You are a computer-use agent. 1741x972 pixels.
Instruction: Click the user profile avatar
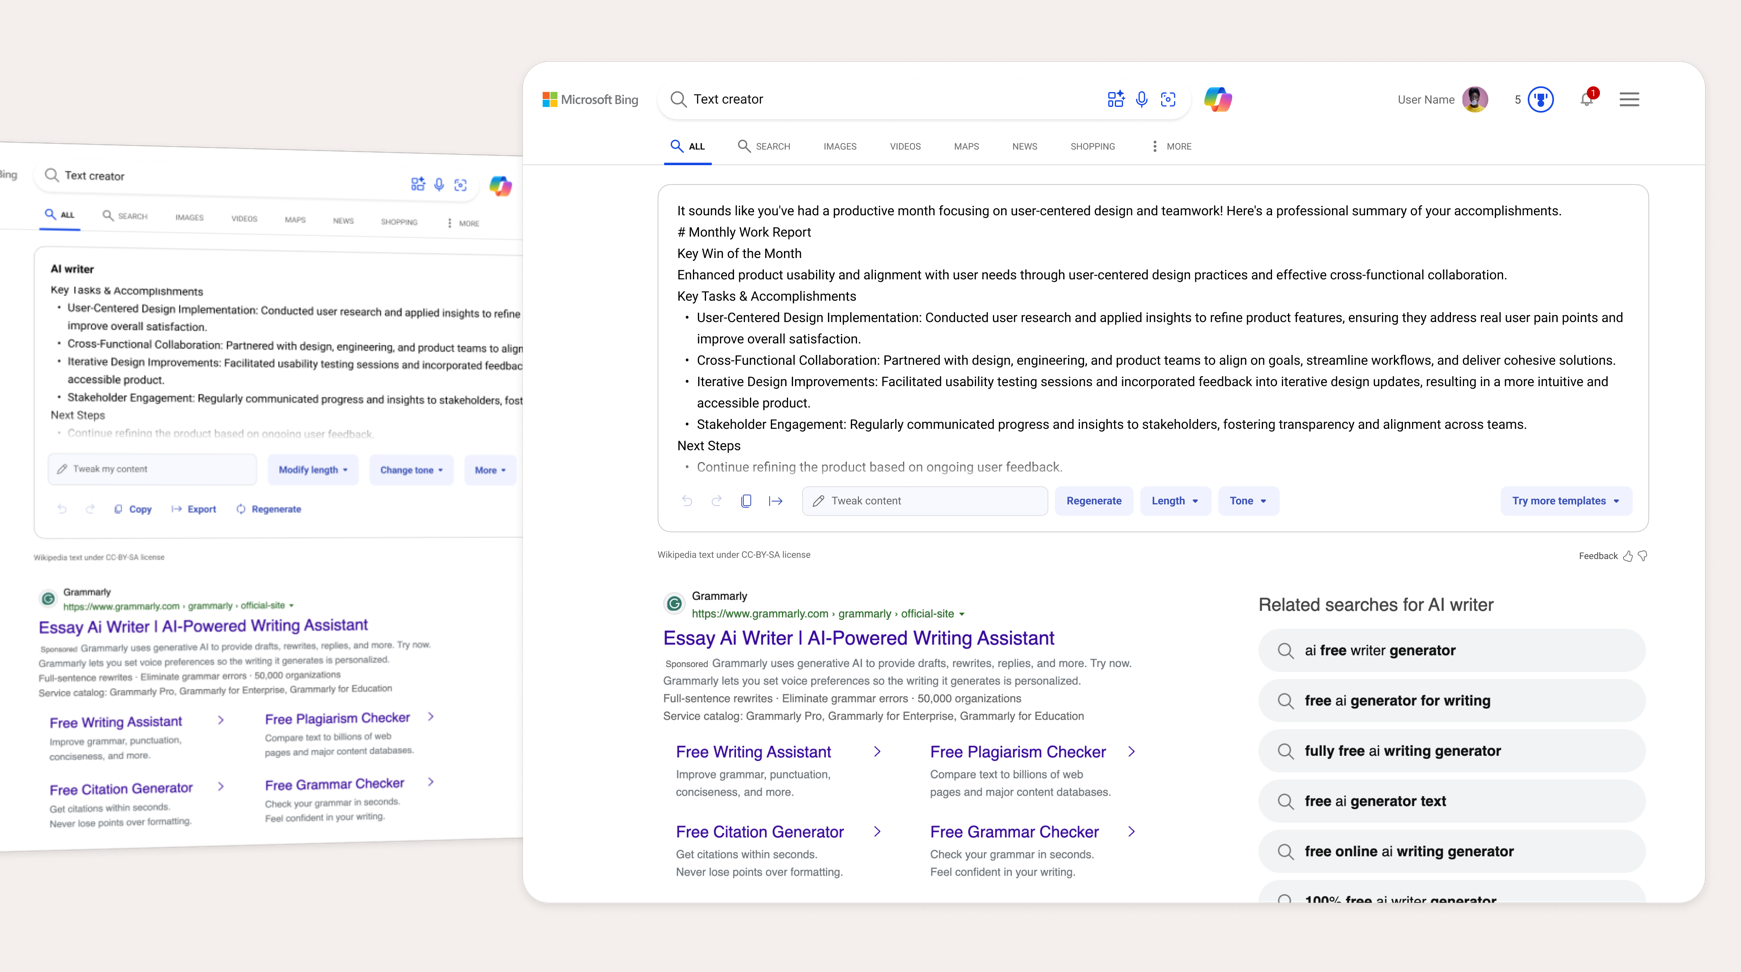tap(1475, 99)
